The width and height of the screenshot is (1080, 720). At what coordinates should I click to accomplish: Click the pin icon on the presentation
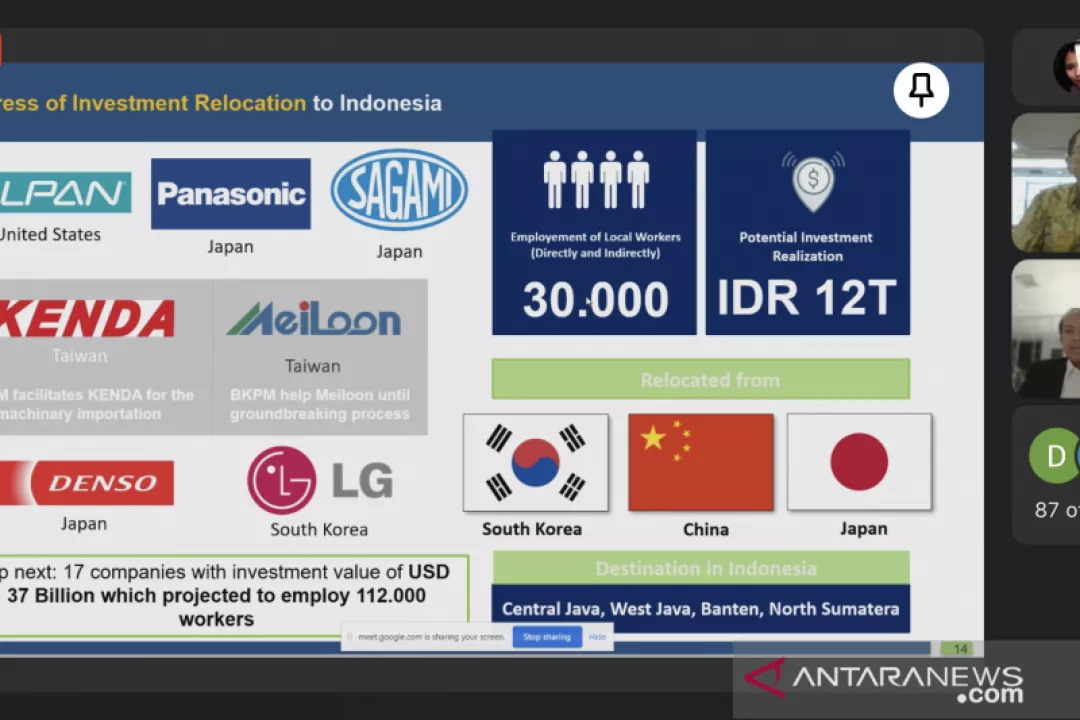(x=921, y=90)
